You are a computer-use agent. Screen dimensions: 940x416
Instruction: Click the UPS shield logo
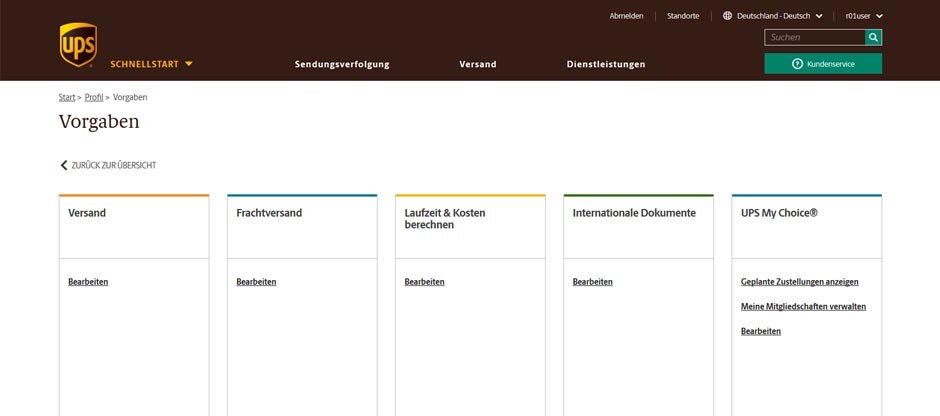(78, 45)
